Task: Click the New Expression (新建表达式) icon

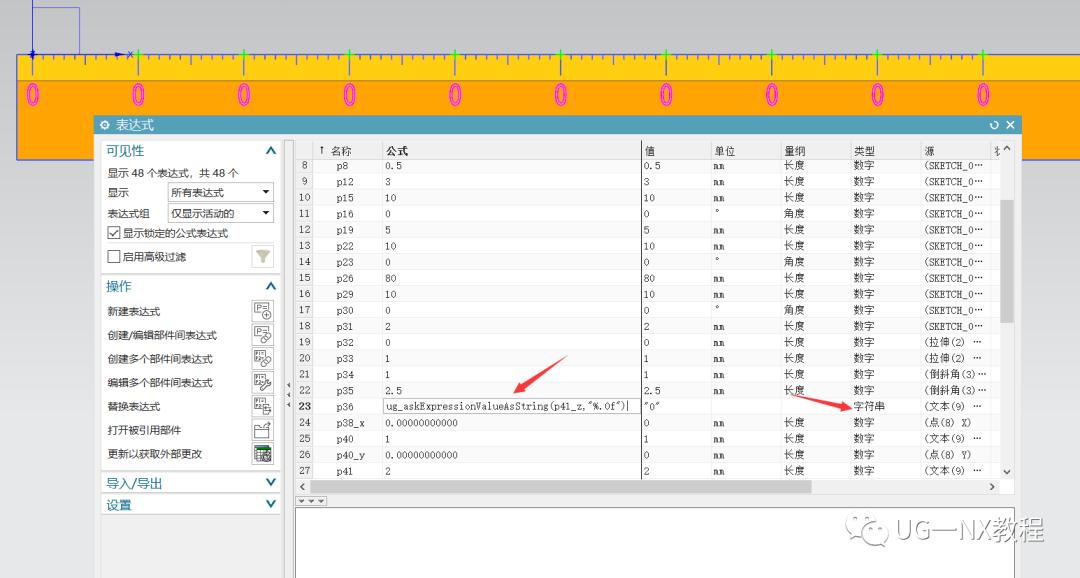Action: 263,311
